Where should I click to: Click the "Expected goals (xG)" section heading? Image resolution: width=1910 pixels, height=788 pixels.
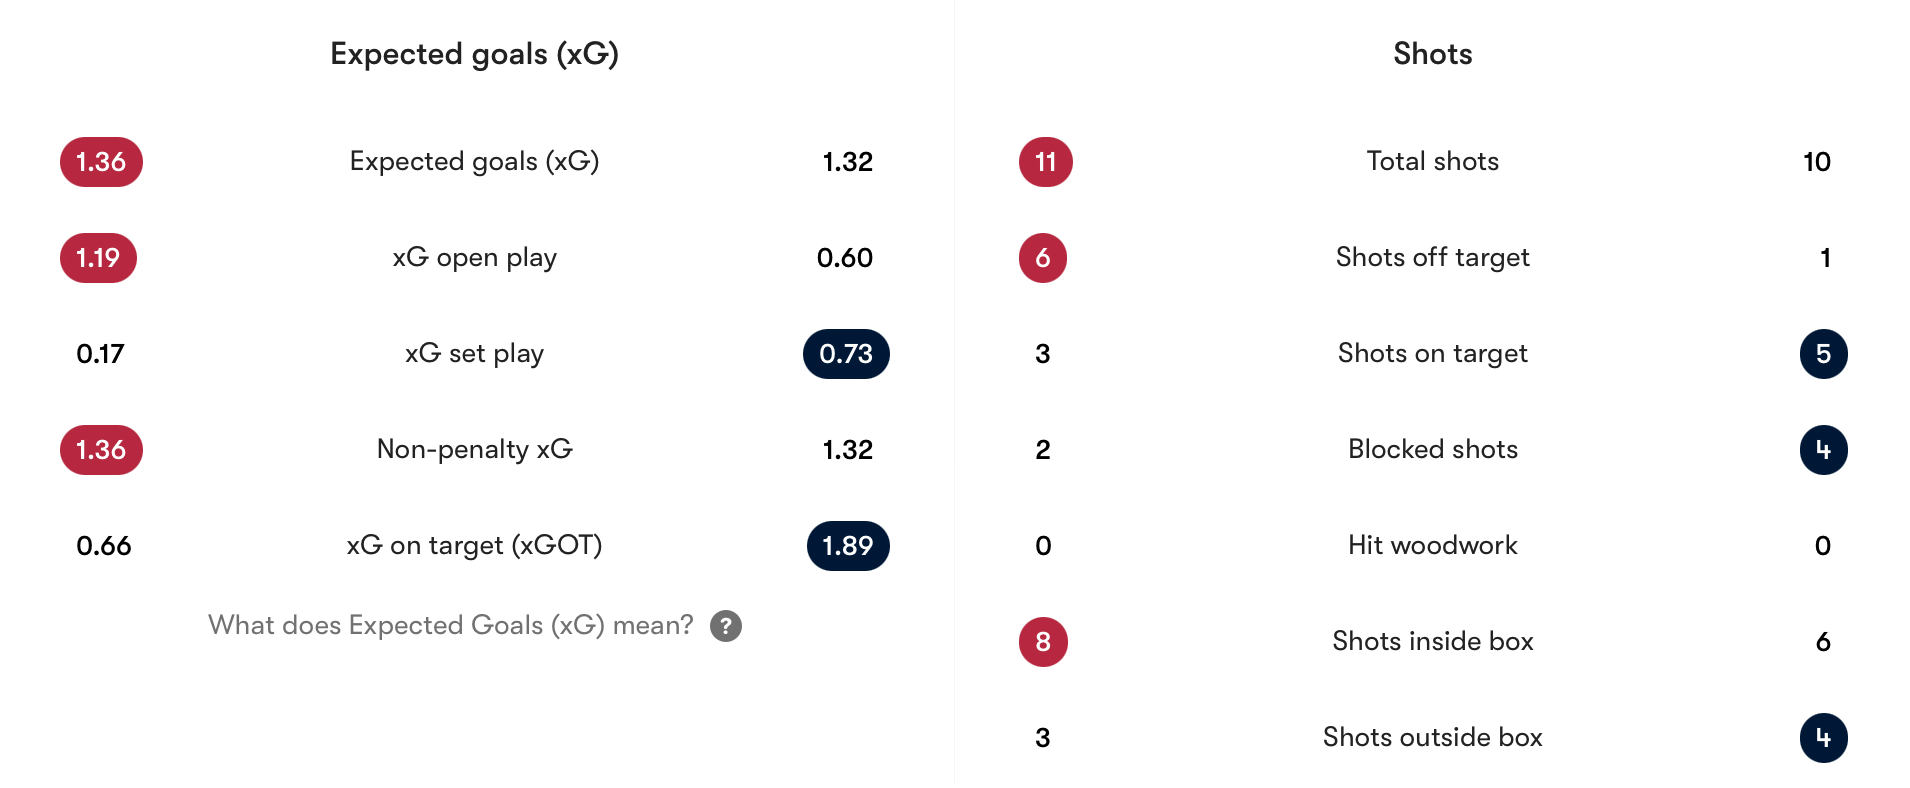474,54
